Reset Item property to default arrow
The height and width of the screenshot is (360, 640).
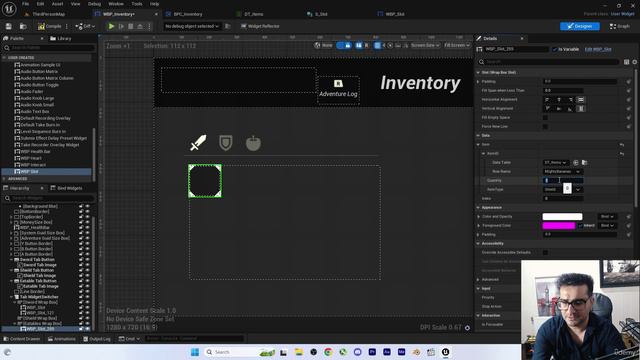coord(622,144)
